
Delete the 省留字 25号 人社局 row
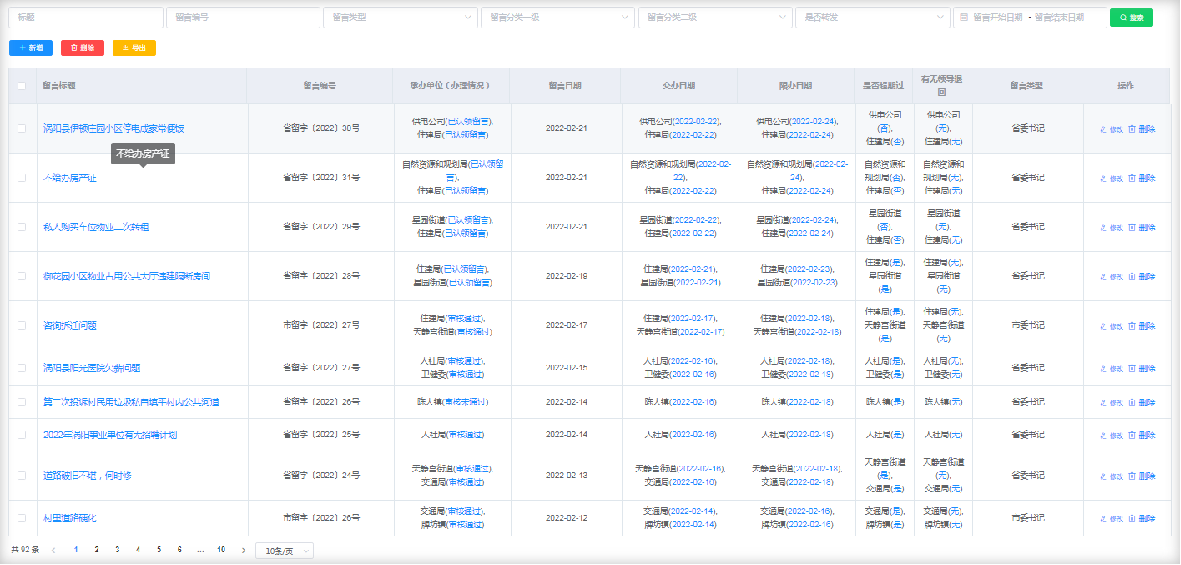point(1142,435)
